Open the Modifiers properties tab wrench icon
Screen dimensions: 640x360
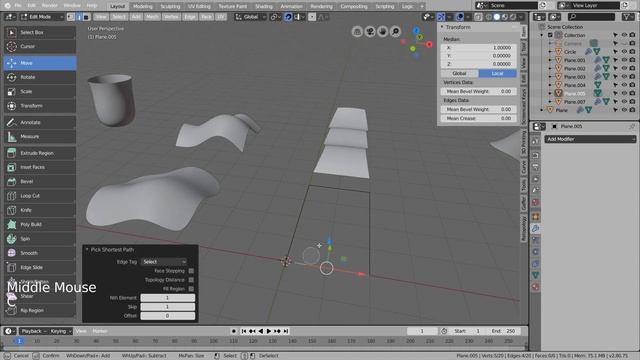pyautogui.click(x=536, y=229)
